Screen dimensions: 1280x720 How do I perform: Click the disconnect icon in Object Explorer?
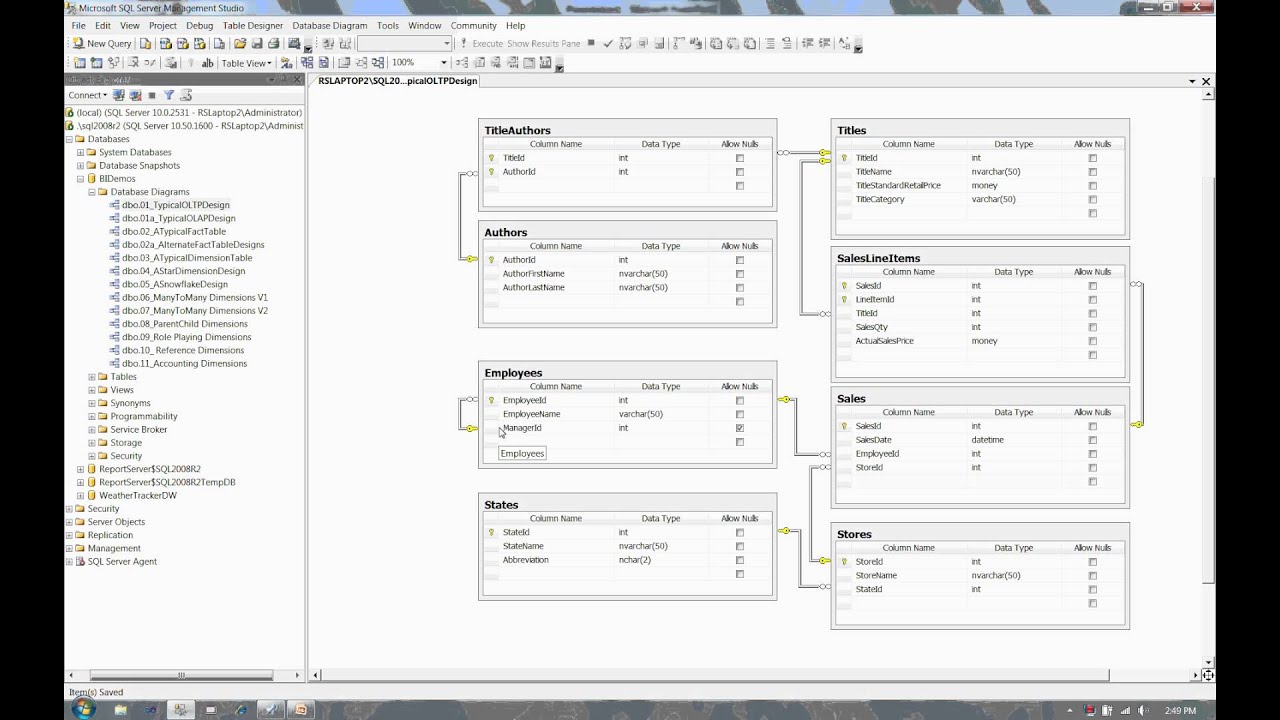pyautogui.click(x=135, y=95)
